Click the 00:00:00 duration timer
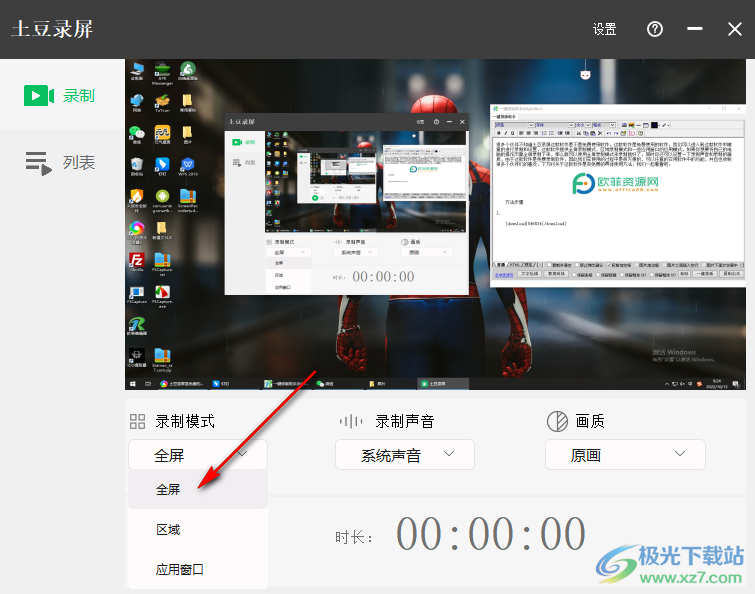This screenshot has width=755, height=594. click(x=491, y=534)
